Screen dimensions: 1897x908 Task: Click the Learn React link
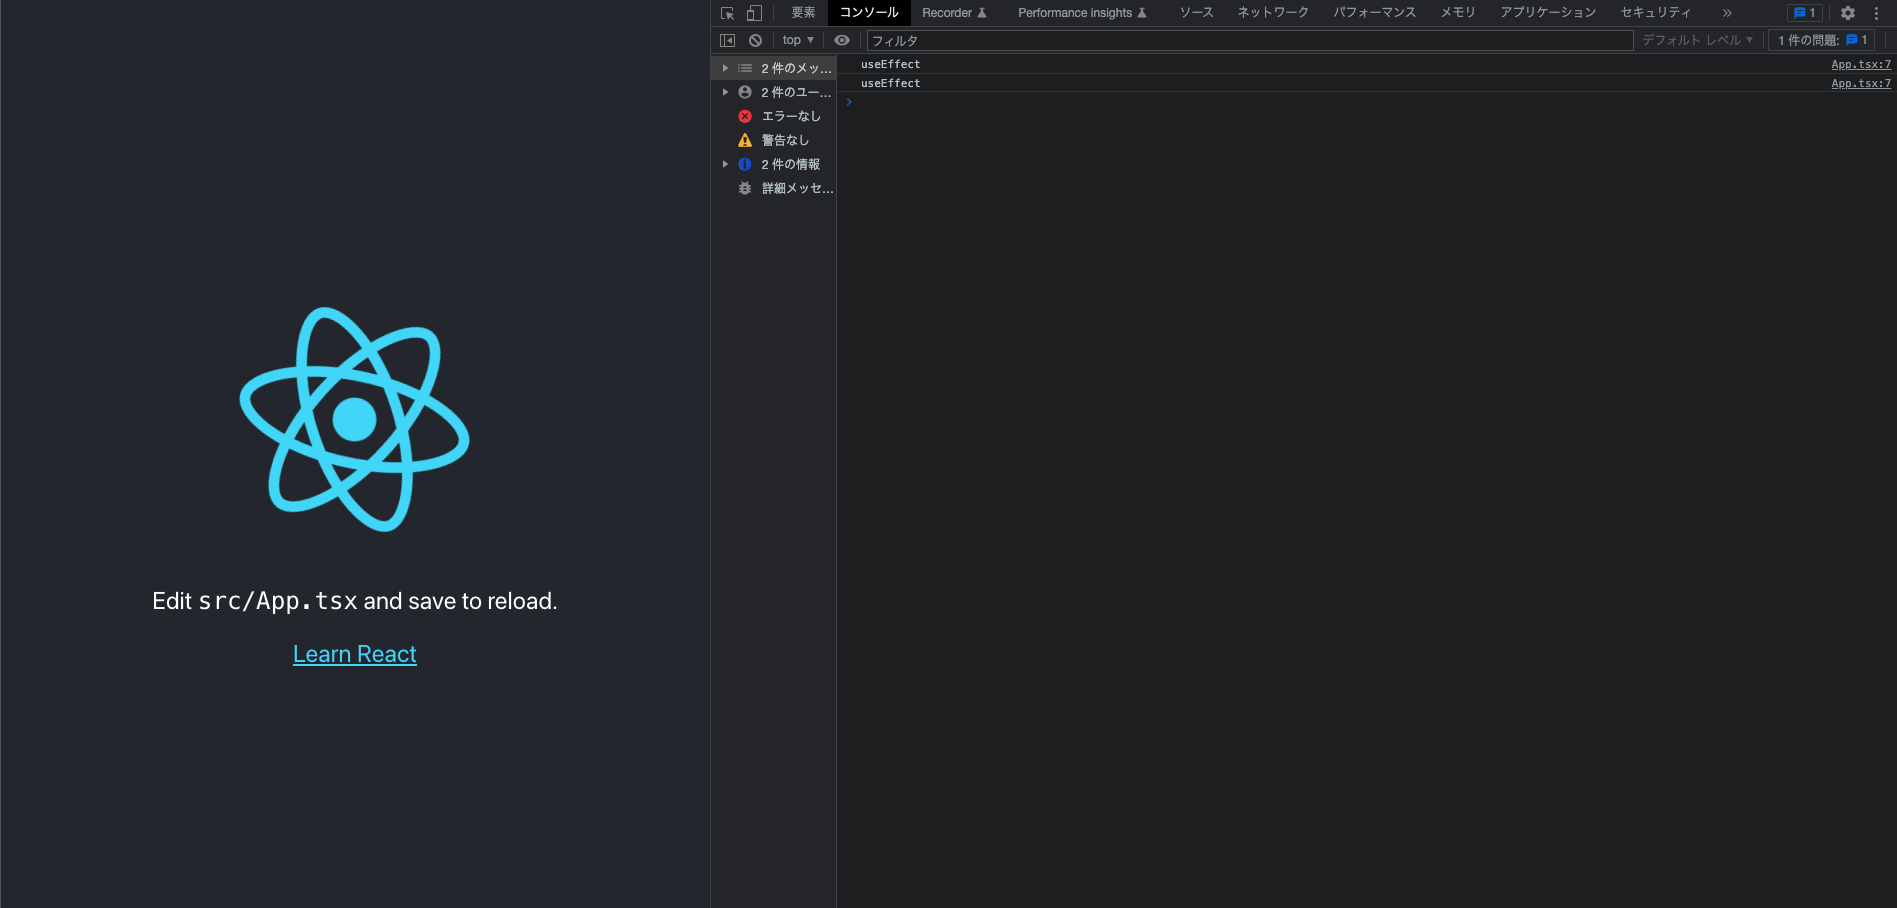[x=354, y=653]
